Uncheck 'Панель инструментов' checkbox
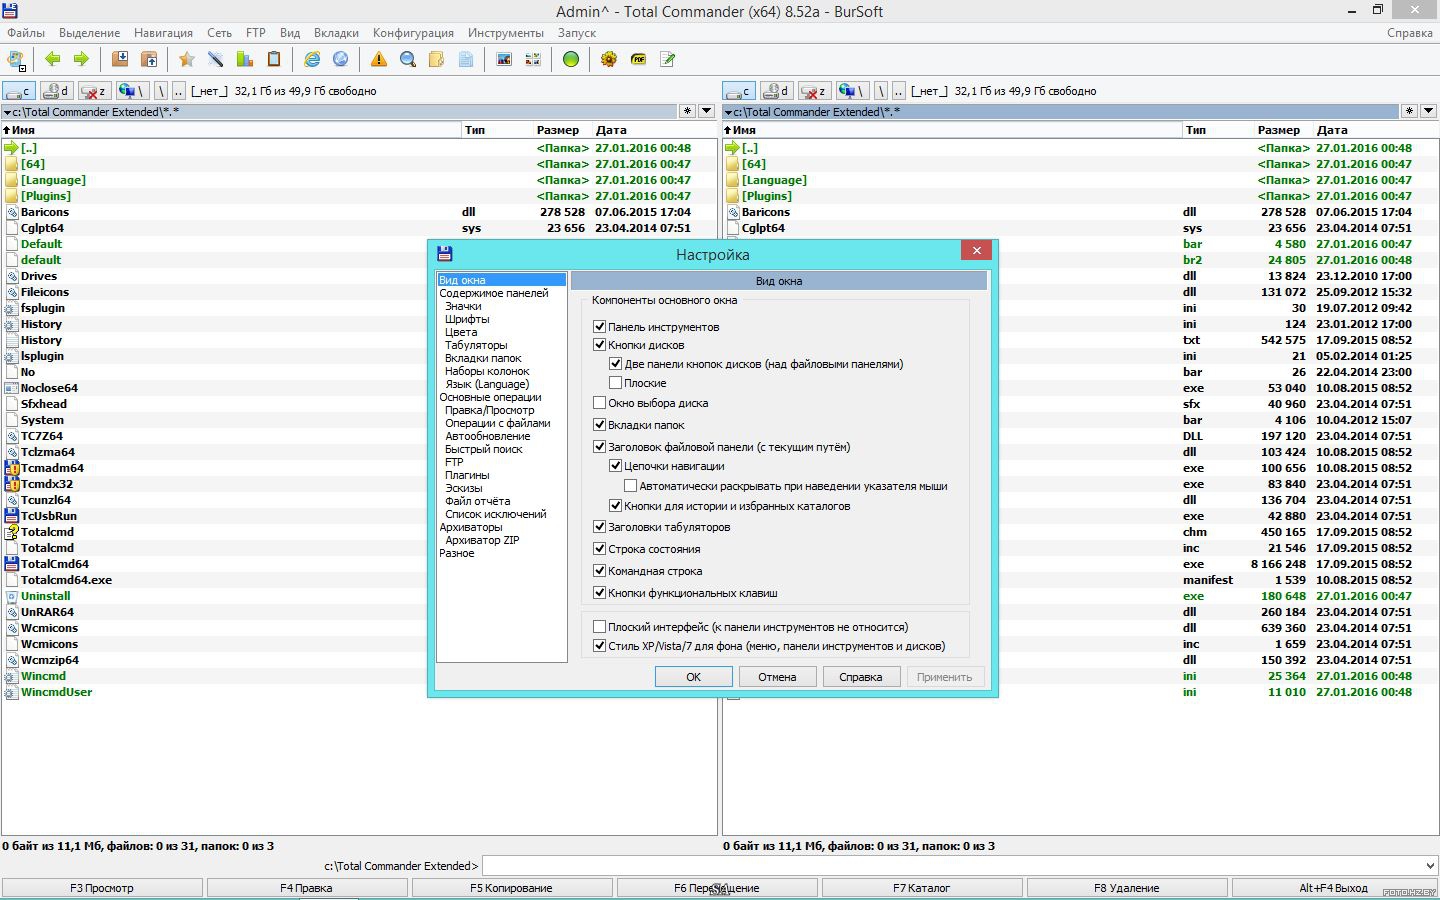Screen dimensions: 1440x900 [600, 326]
